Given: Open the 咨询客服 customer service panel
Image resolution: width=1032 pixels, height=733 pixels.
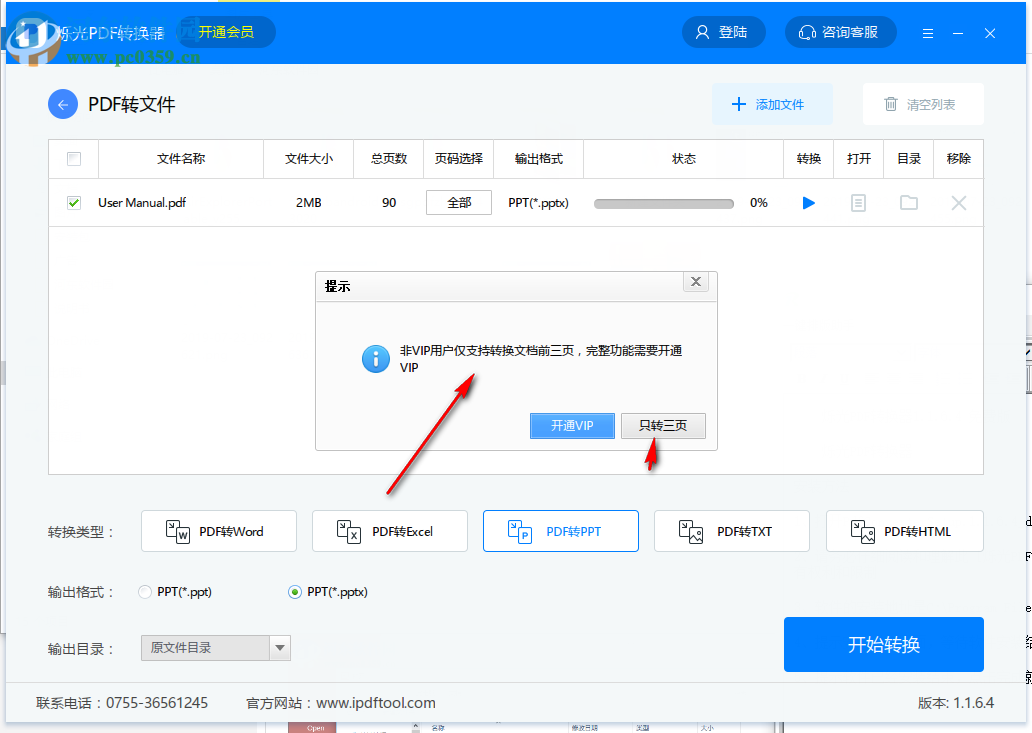Looking at the screenshot, I should [x=840, y=31].
